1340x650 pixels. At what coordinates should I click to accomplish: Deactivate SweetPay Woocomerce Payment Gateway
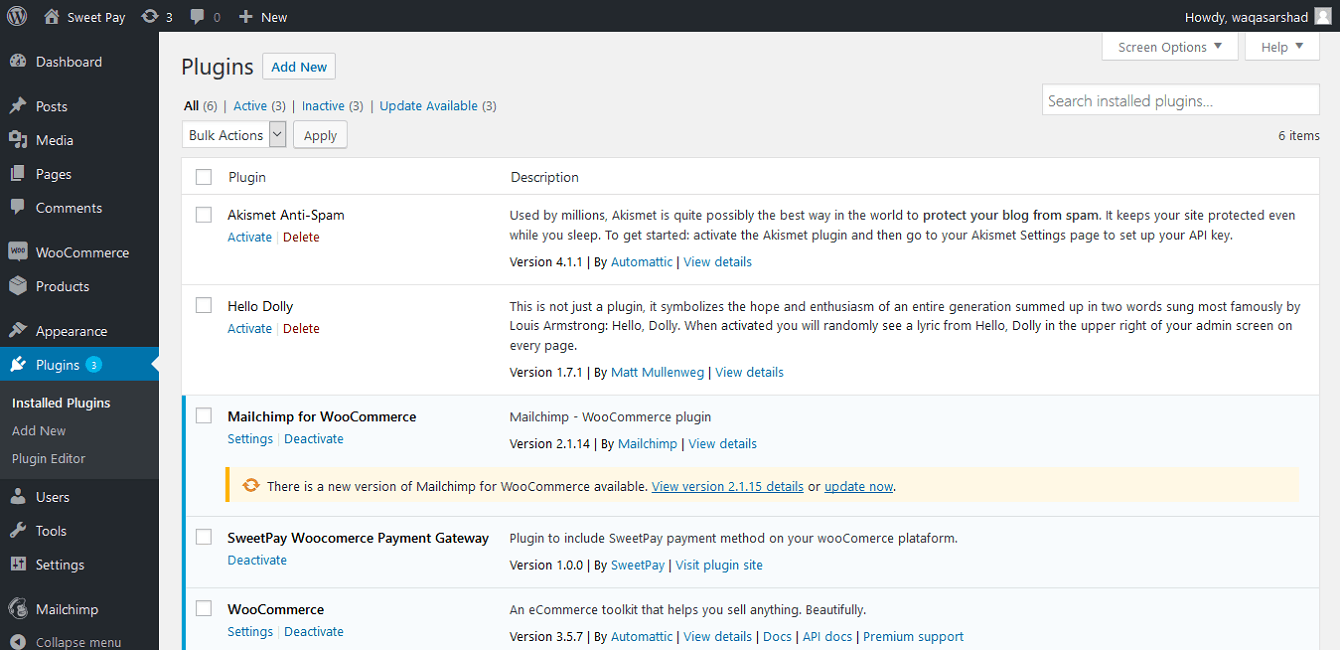coord(257,560)
